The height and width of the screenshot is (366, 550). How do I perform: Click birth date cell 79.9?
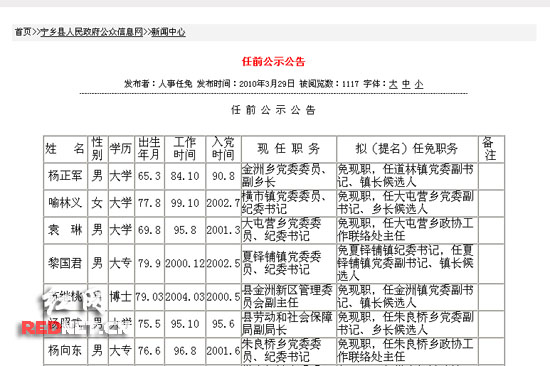[x=149, y=263]
